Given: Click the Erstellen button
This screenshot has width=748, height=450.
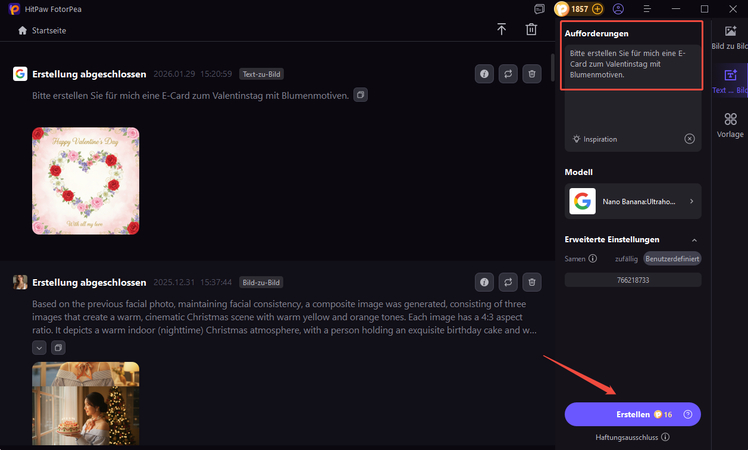Looking at the screenshot, I should coord(632,414).
